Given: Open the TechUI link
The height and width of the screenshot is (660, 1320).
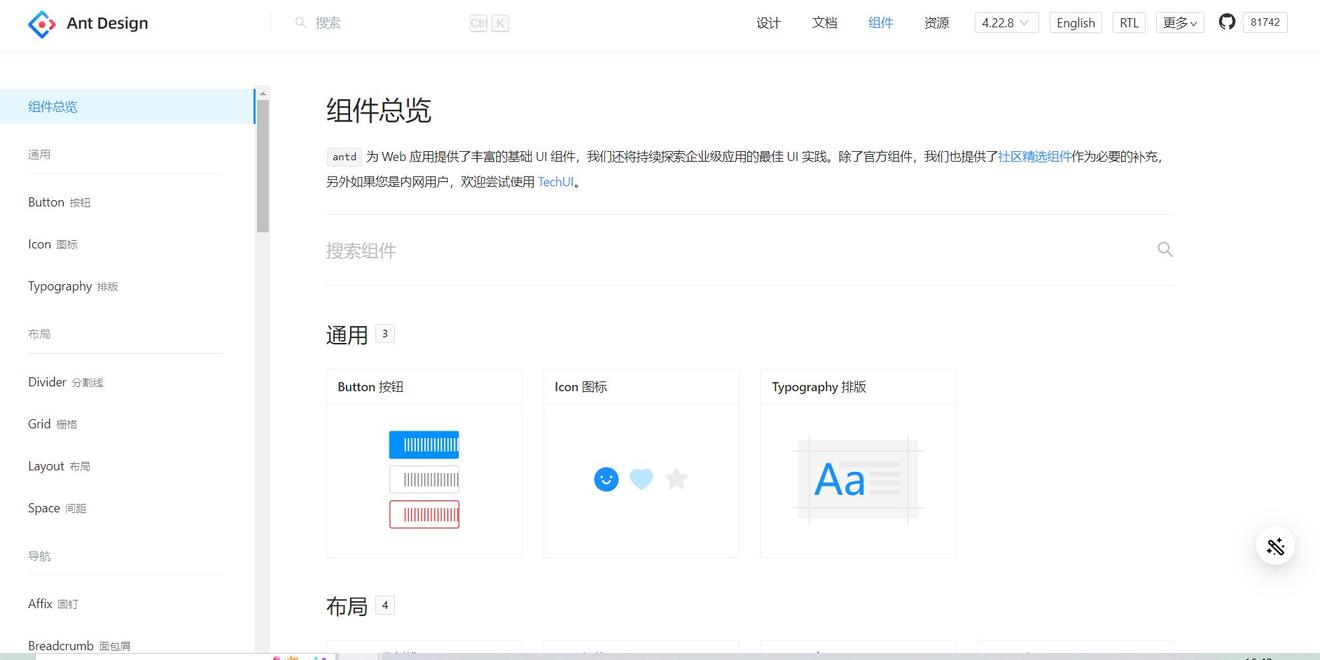Looking at the screenshot, I should [556, 182].
